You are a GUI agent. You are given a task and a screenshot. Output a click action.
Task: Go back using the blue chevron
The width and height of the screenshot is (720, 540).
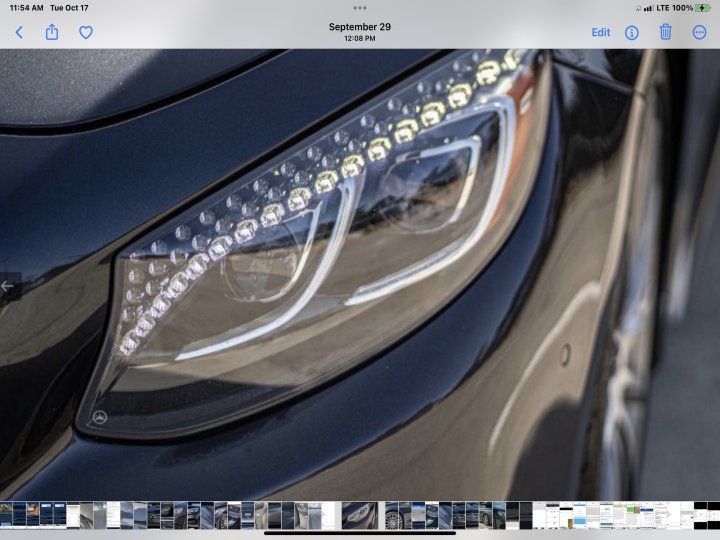pyautogui.click(x=19, y=33)
